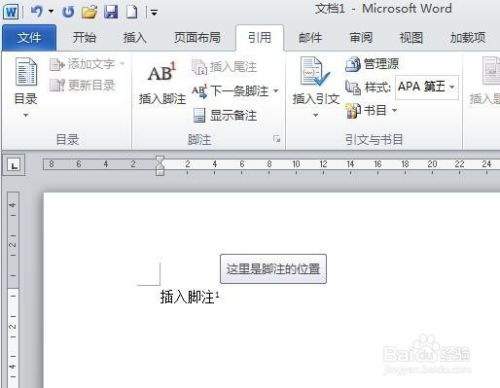The width and height of the screenshot is (500, 388).
Task: Click the 样式 label icon
Action: (353, 88)
